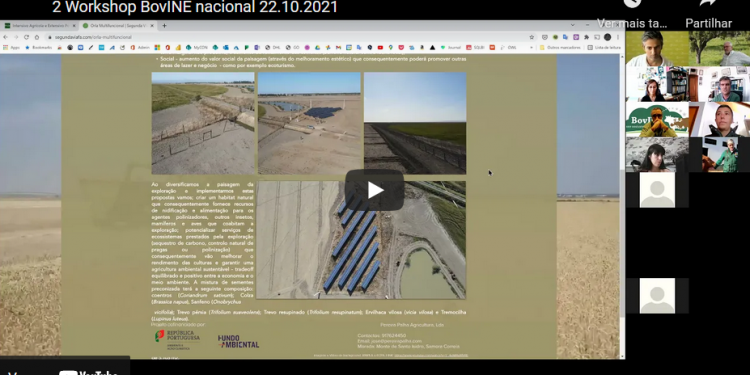Open the Outros marcadores bookmarks folder
The height and width of the screenshot is (375, 750).
point(560,47)
